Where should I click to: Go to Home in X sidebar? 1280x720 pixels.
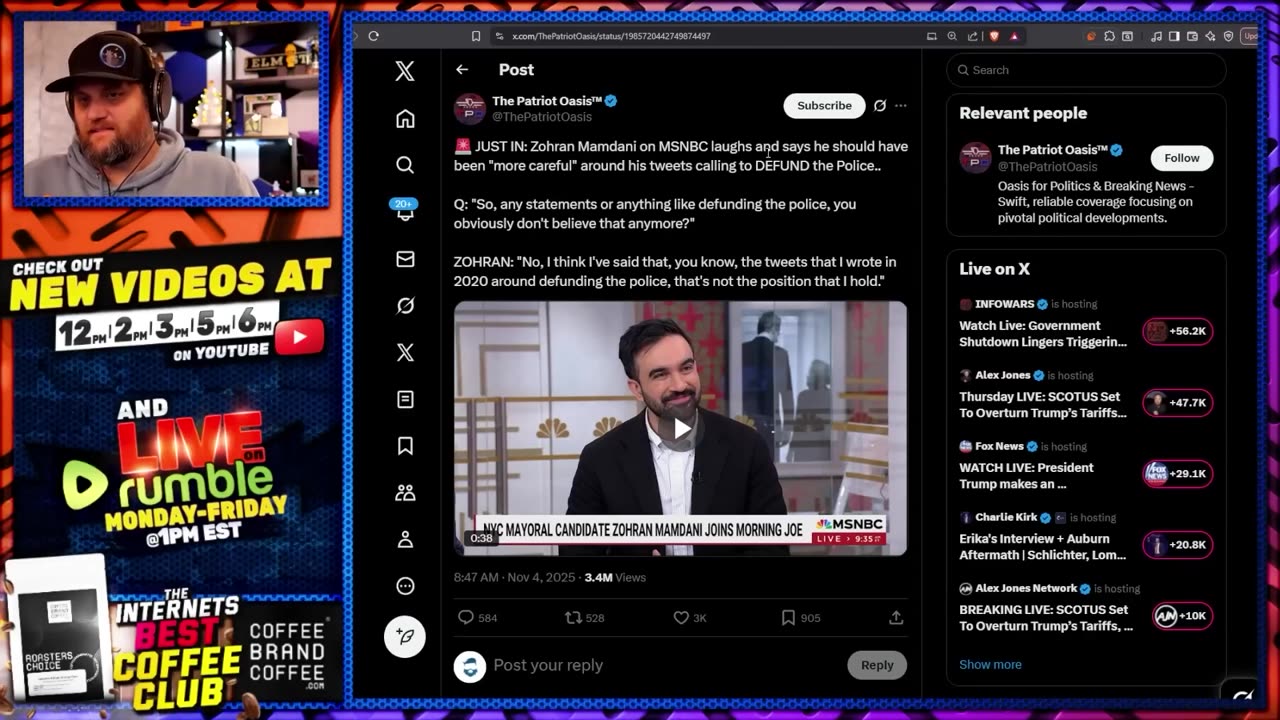point(405,118)
